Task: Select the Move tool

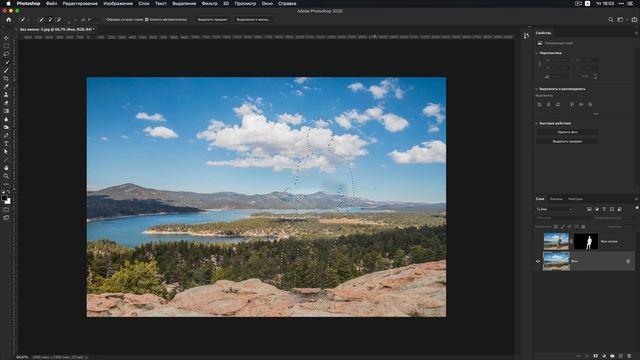Action: (6, 38)
